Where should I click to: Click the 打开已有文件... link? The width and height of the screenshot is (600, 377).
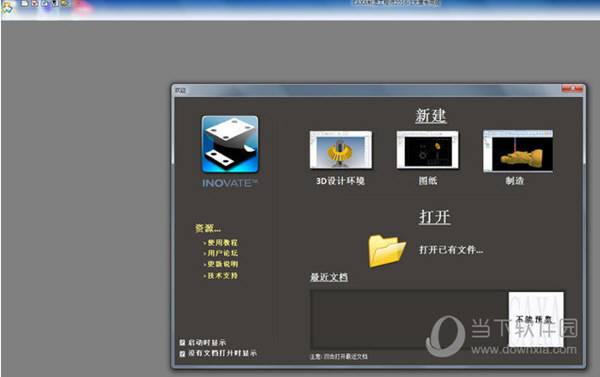tap(451, 250)
